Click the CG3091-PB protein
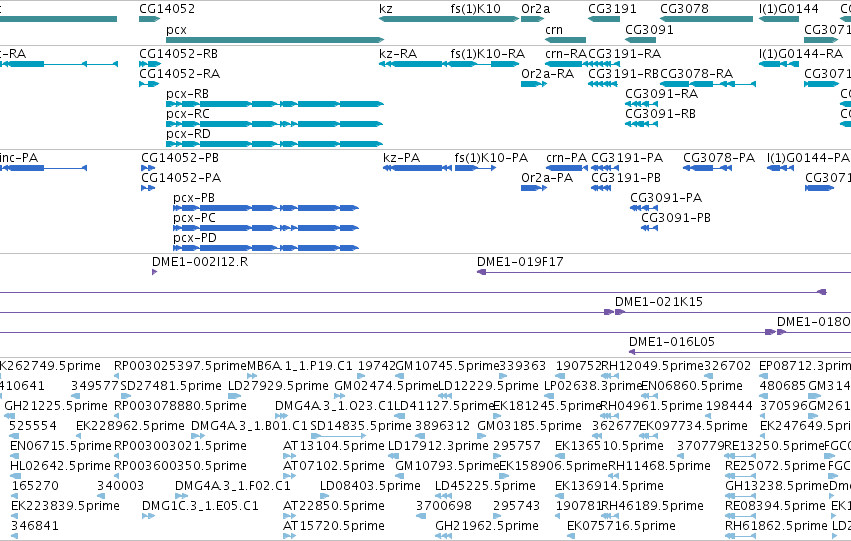 coord(650,228)
